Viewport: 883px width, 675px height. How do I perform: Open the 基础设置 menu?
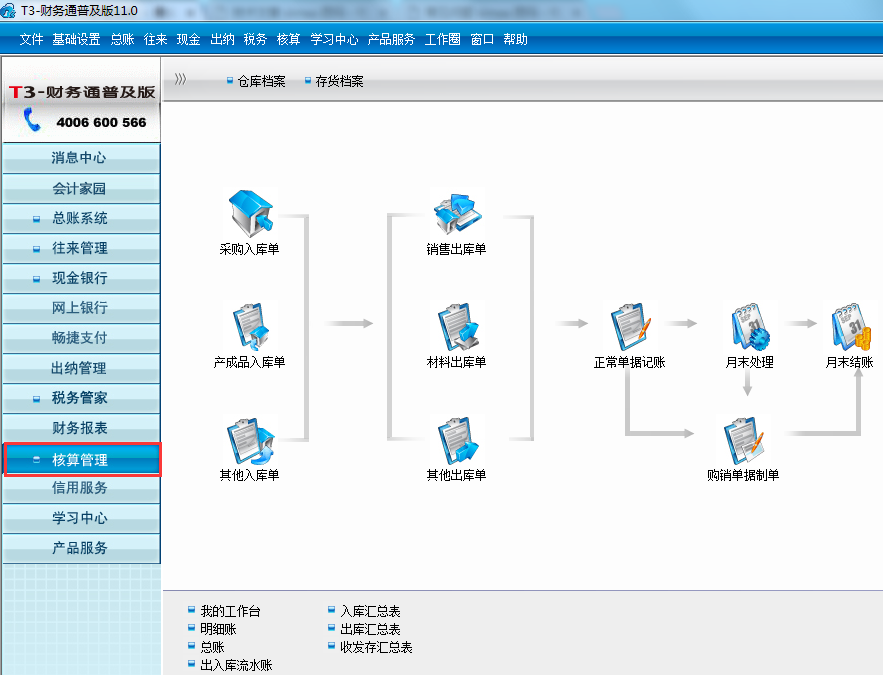(76, 40)
